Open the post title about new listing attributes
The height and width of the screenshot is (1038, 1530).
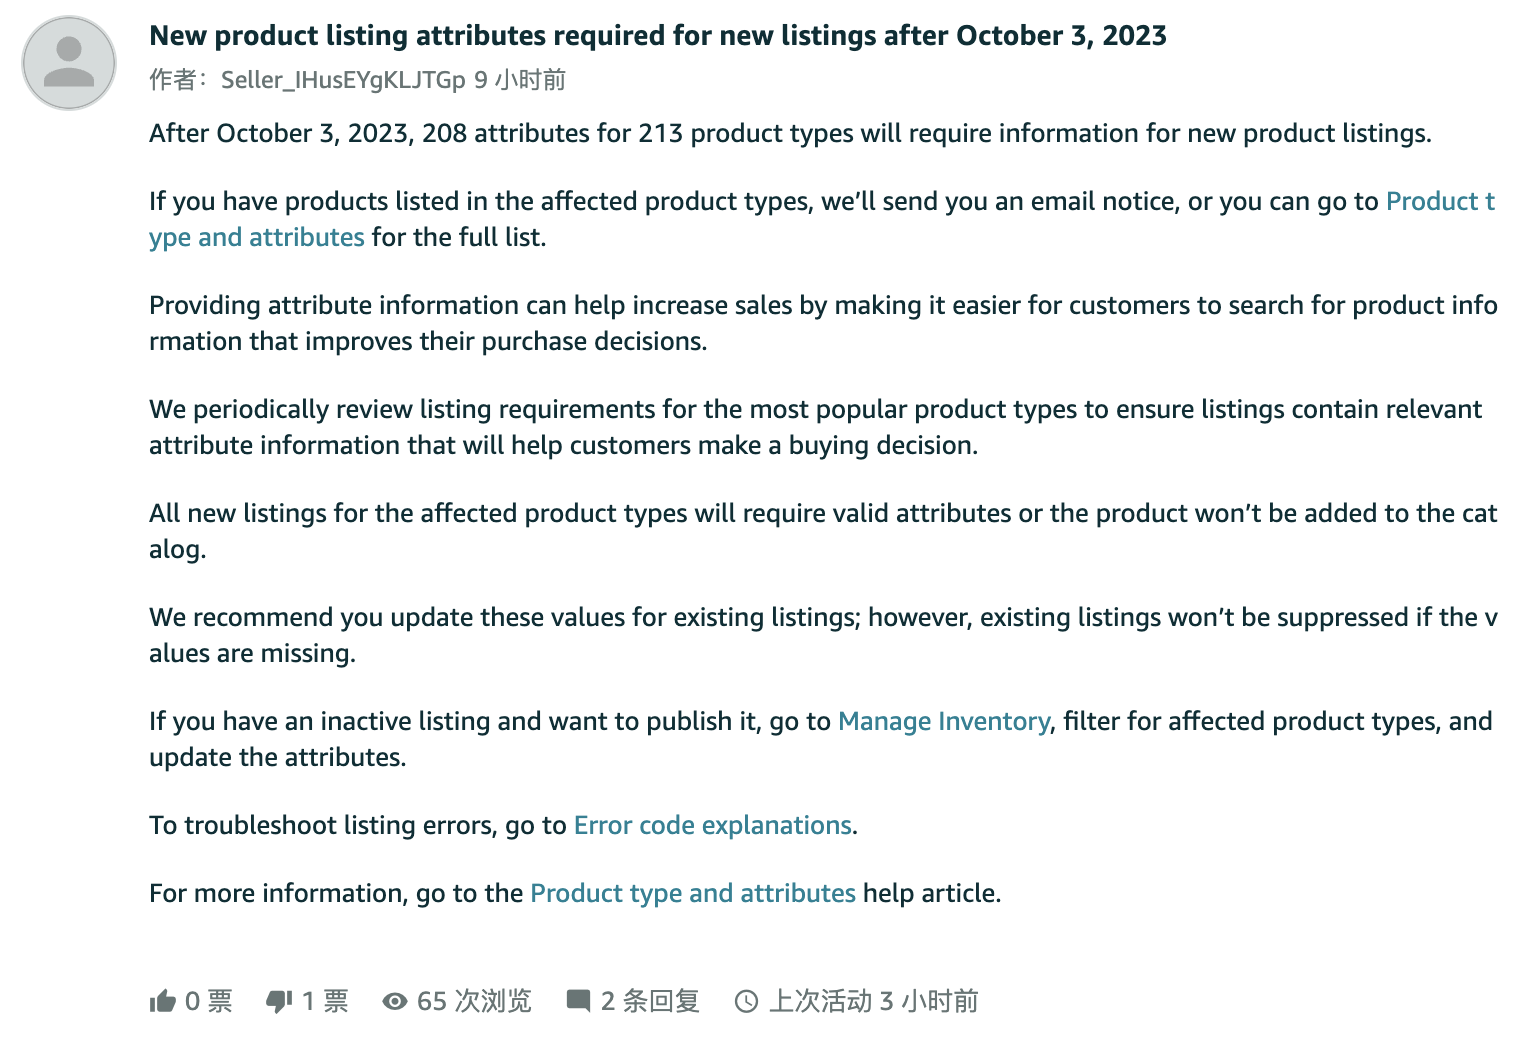(x=658, y=36)
